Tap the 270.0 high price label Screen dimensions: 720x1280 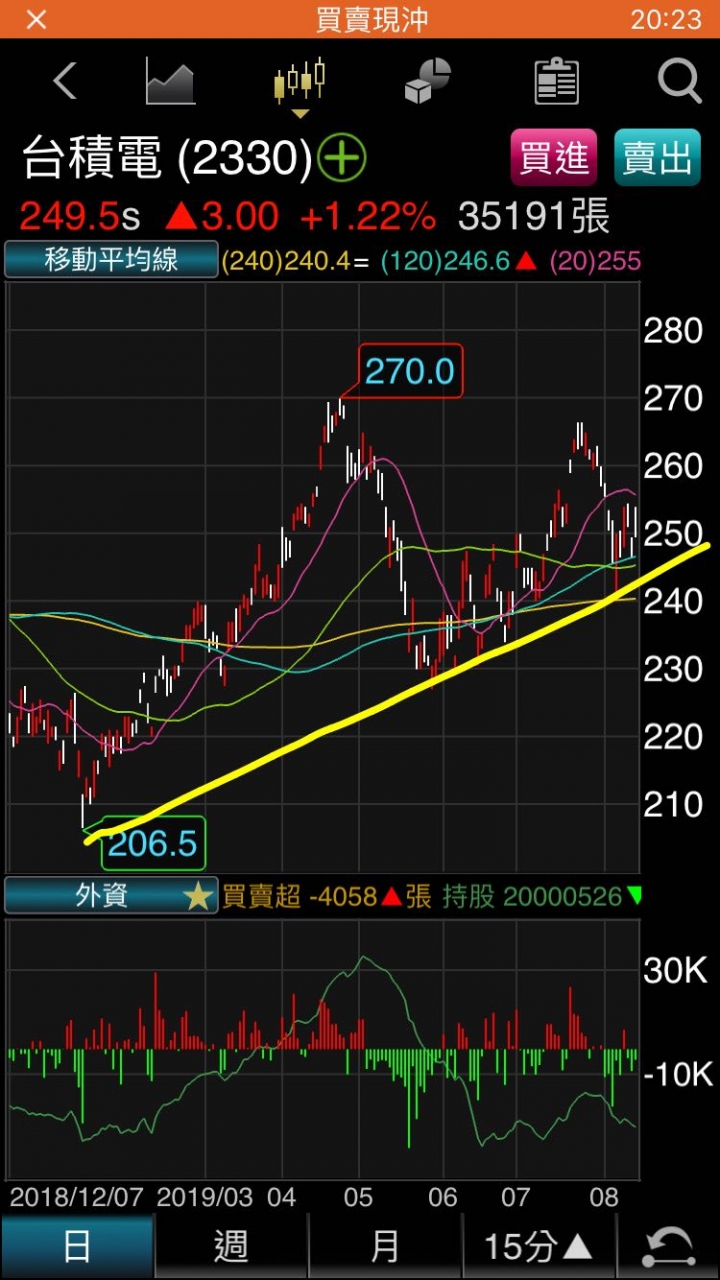point(409,372)
